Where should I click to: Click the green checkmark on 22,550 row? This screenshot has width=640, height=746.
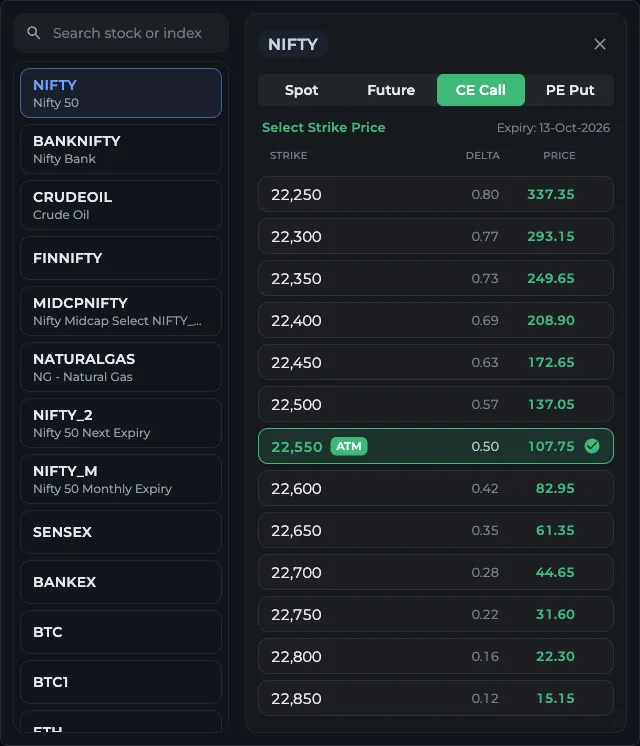pos(592,446)
